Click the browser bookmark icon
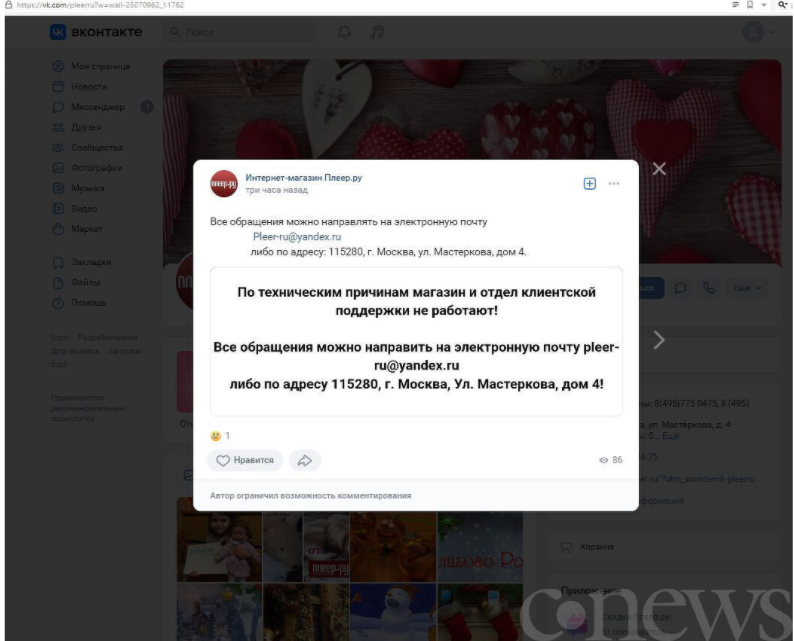Image resolution: width=794 pixels, height=641 pixels. [750, 5]
